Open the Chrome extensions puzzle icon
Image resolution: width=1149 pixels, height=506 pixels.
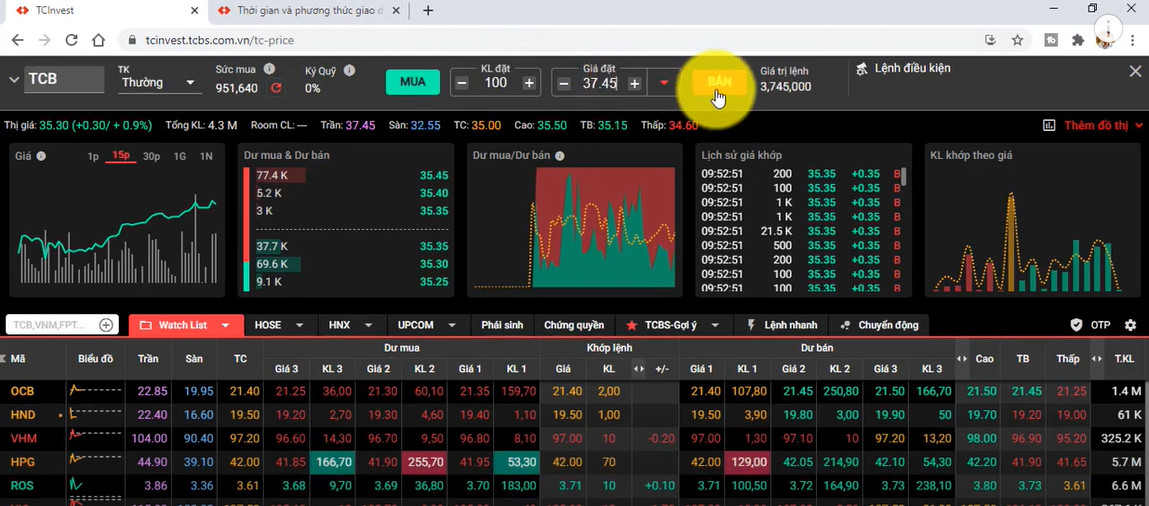tap(1078, 40)
